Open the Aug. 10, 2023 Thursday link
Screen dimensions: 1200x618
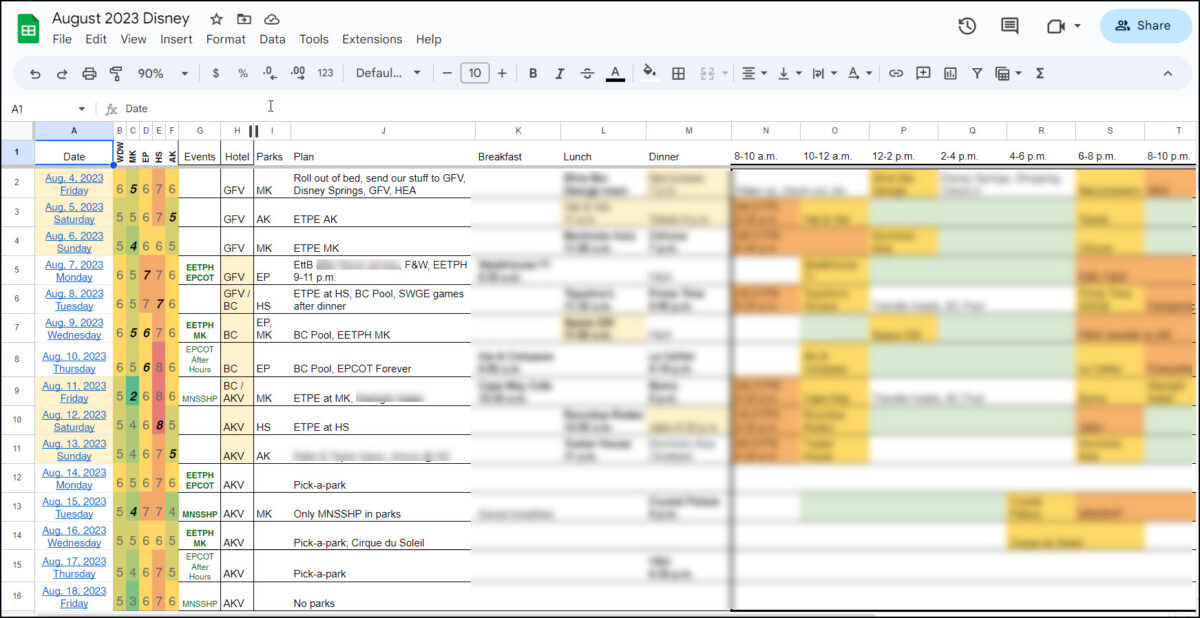(74, 362)
